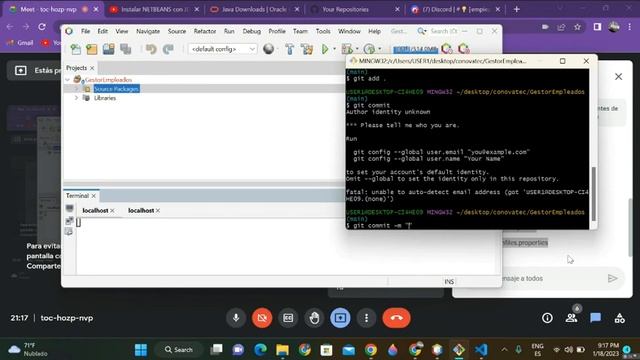The width and height of the screenshot is (640, 360).
Task: Open the Team menu
Action: (x=300, y=31)
